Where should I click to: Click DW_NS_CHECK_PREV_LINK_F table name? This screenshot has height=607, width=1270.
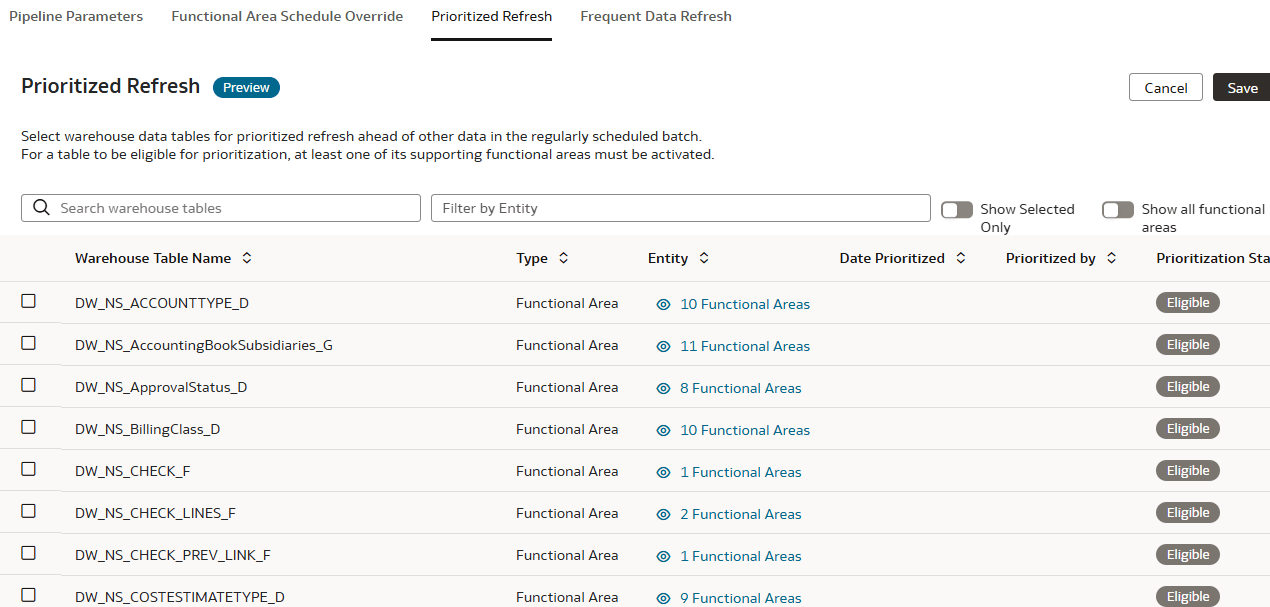point(173,555)
